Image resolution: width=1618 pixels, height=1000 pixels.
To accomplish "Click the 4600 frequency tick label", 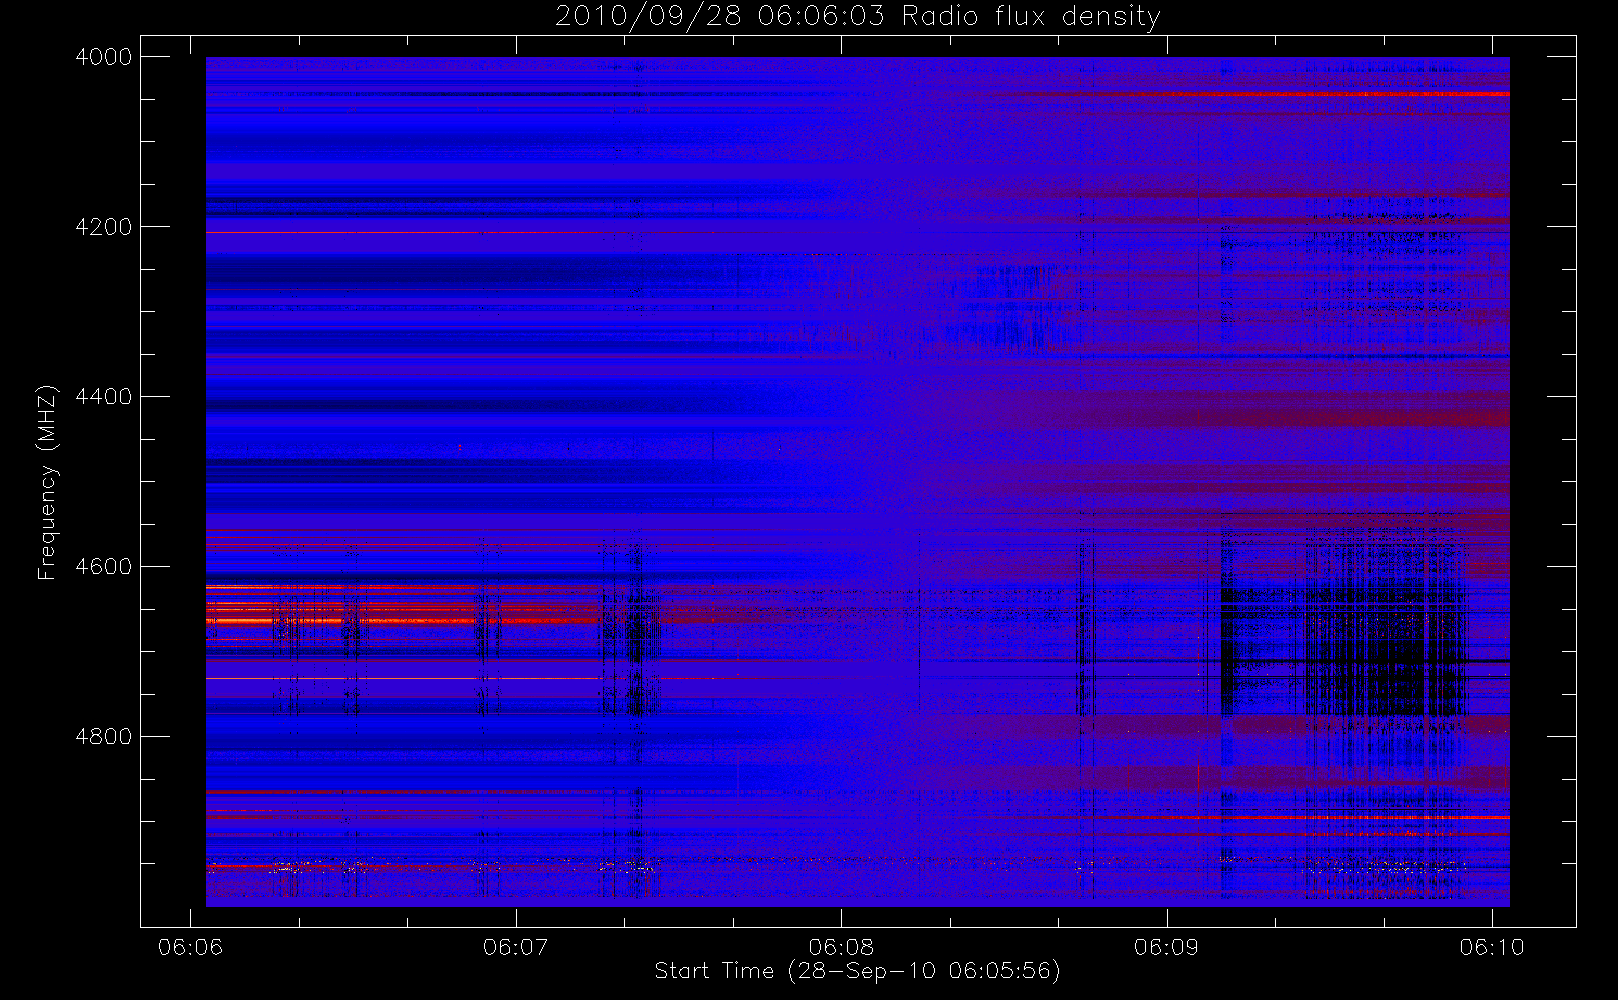I will (x=104, y=567).
